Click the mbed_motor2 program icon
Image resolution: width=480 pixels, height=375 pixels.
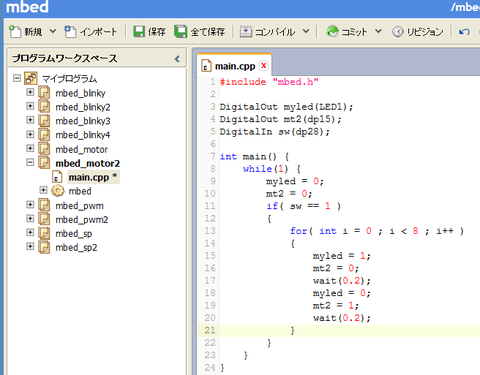pos(44,163)
